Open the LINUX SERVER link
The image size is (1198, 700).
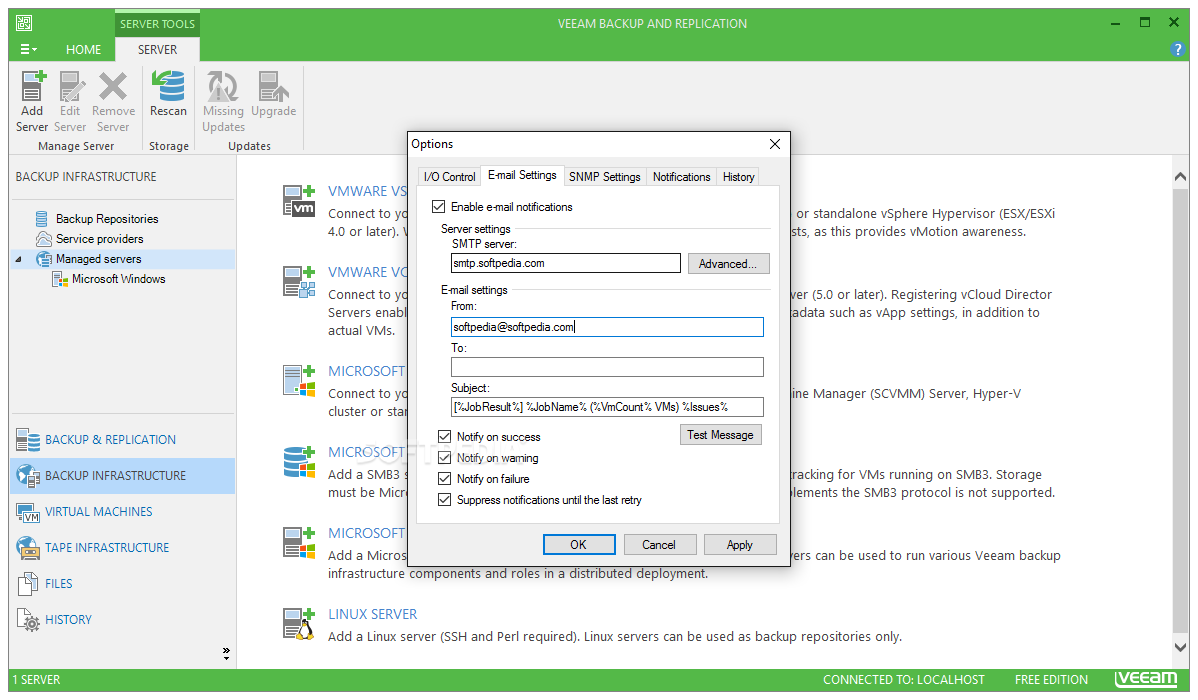[x=373, y=614]
